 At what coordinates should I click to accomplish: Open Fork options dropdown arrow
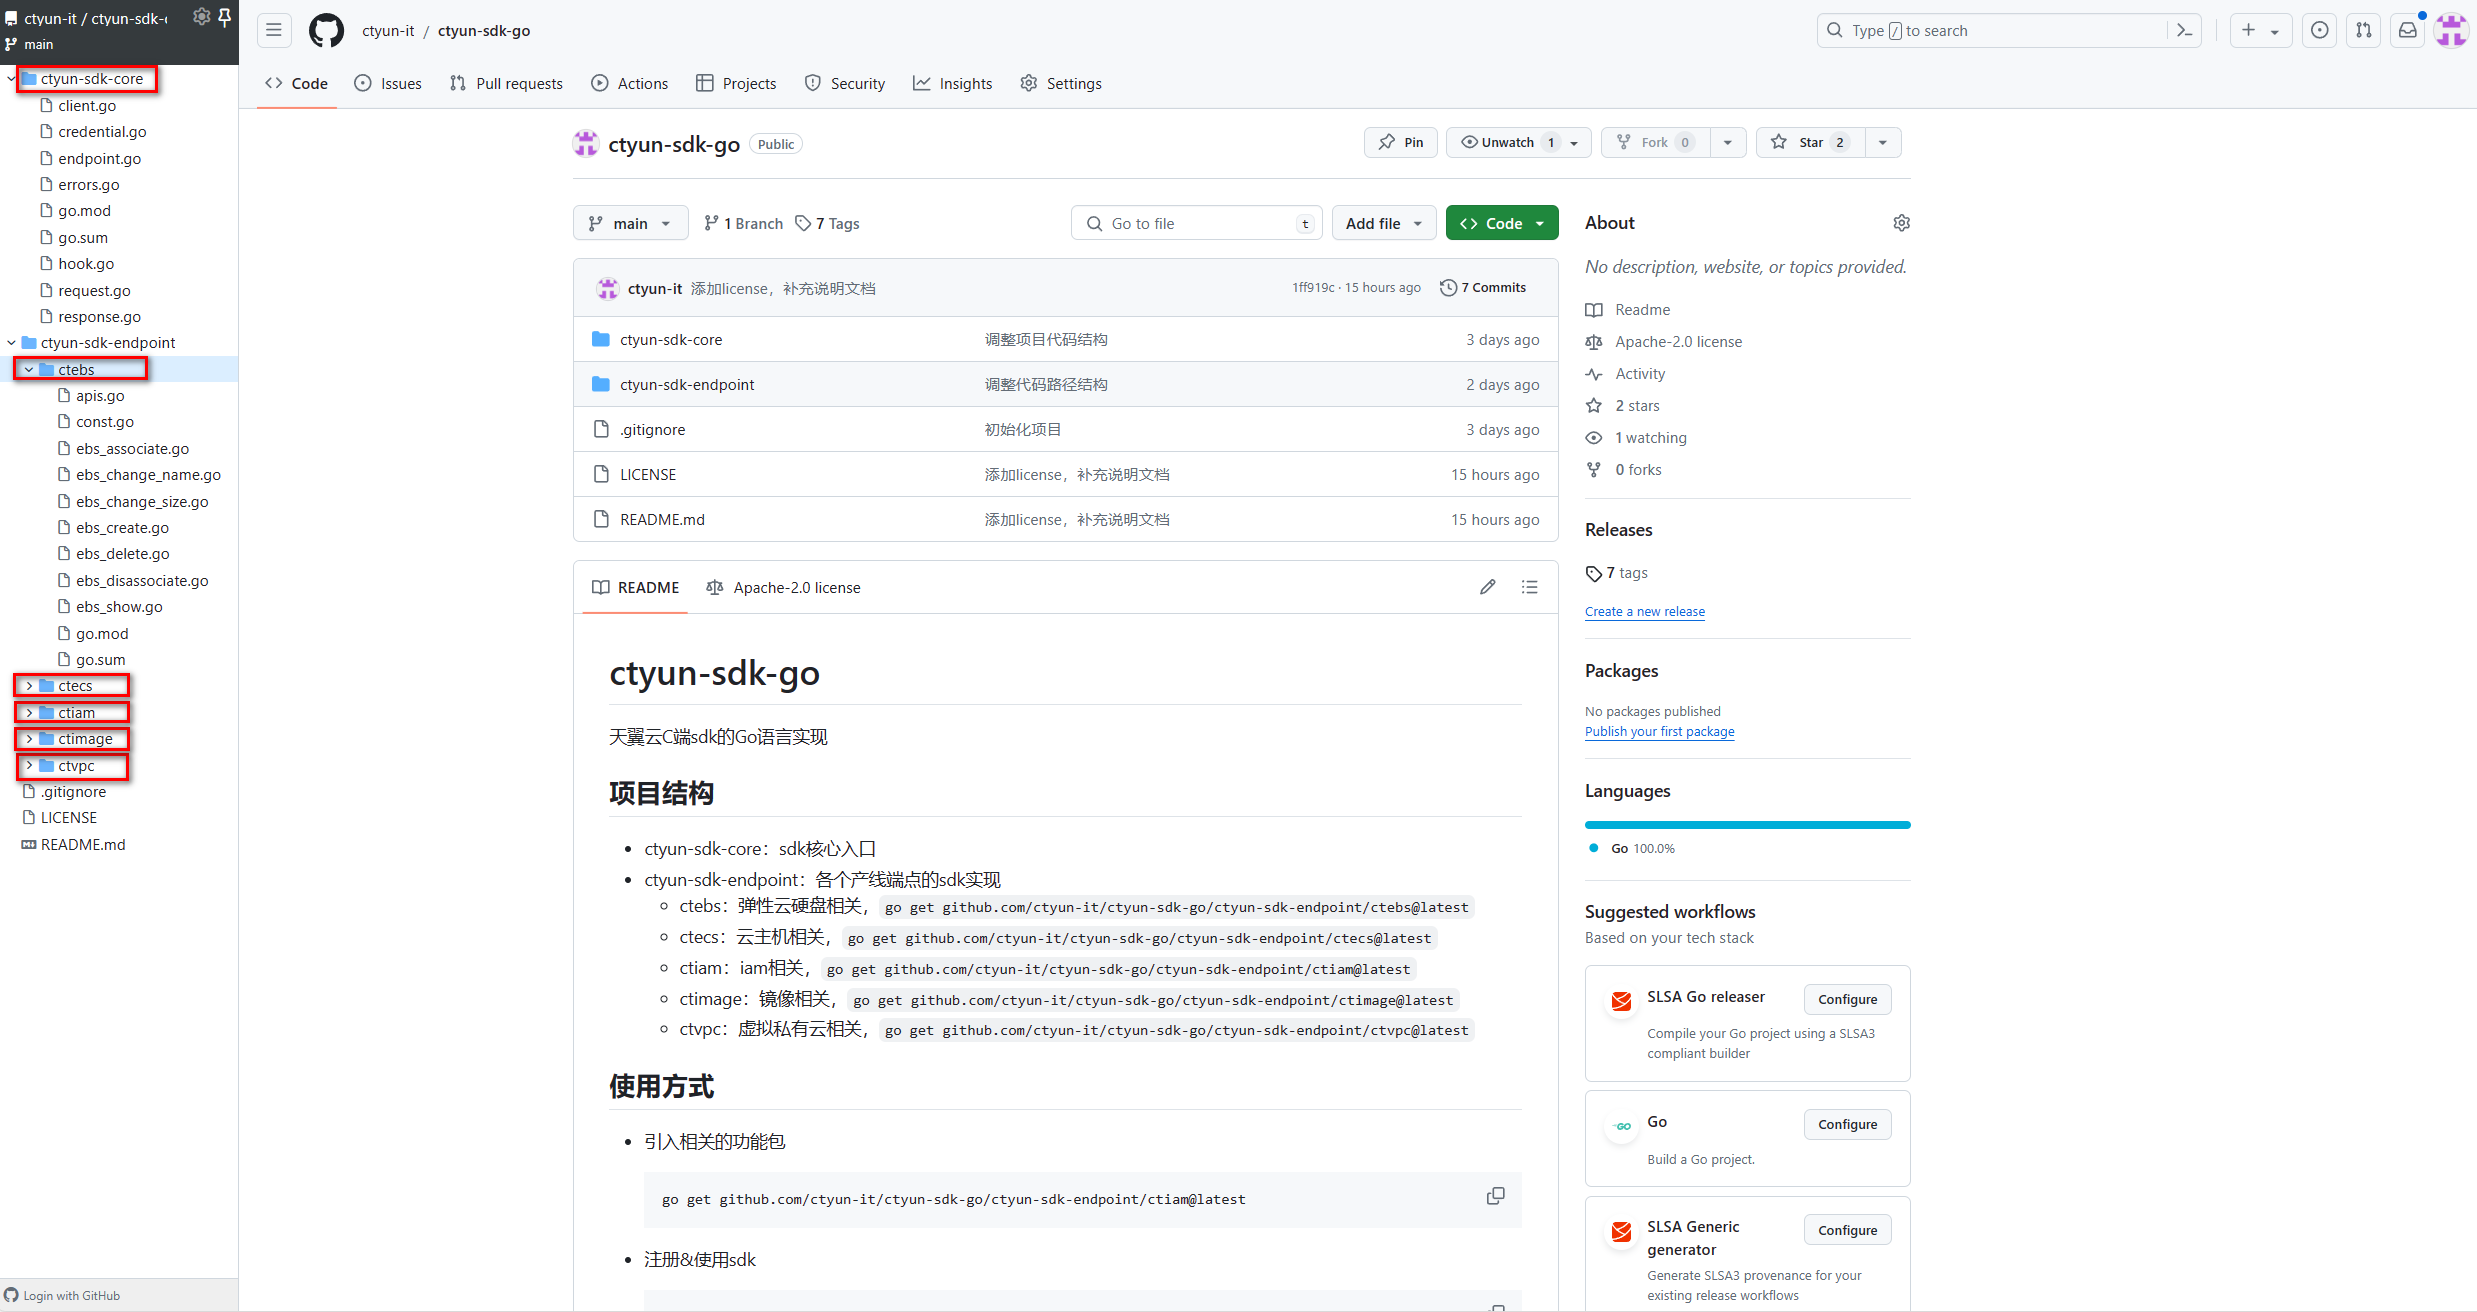coord(1728,143)
